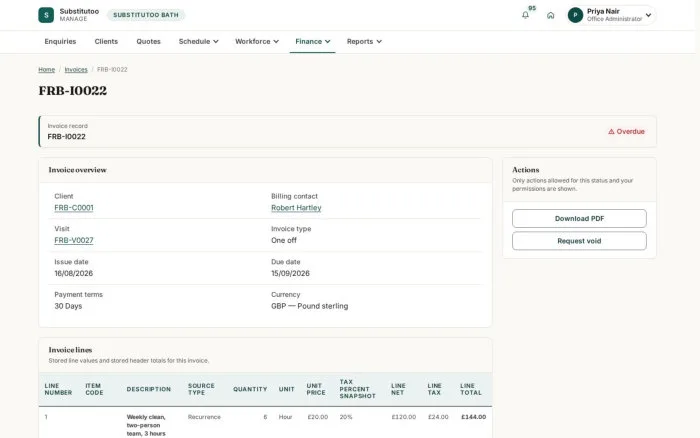Click the Line Total column header

pos(471,389)
